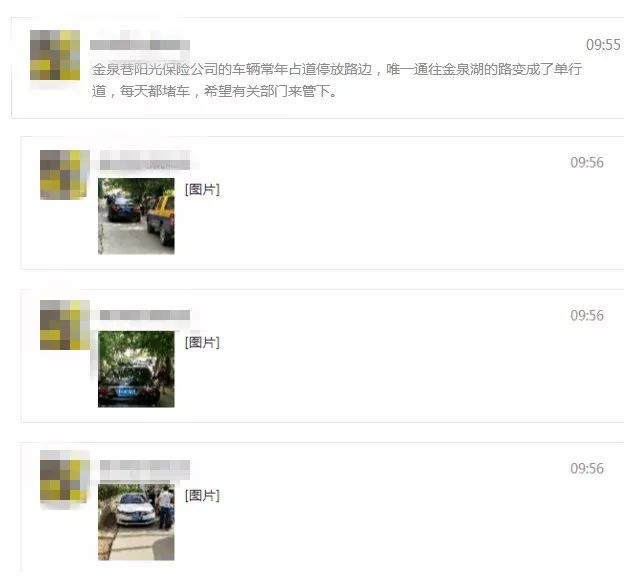Image resolution: width=634 pixels, height=582 pixels.
Task: Click the [图片] label beside the black car photo
Action: [x=202, y=342]
